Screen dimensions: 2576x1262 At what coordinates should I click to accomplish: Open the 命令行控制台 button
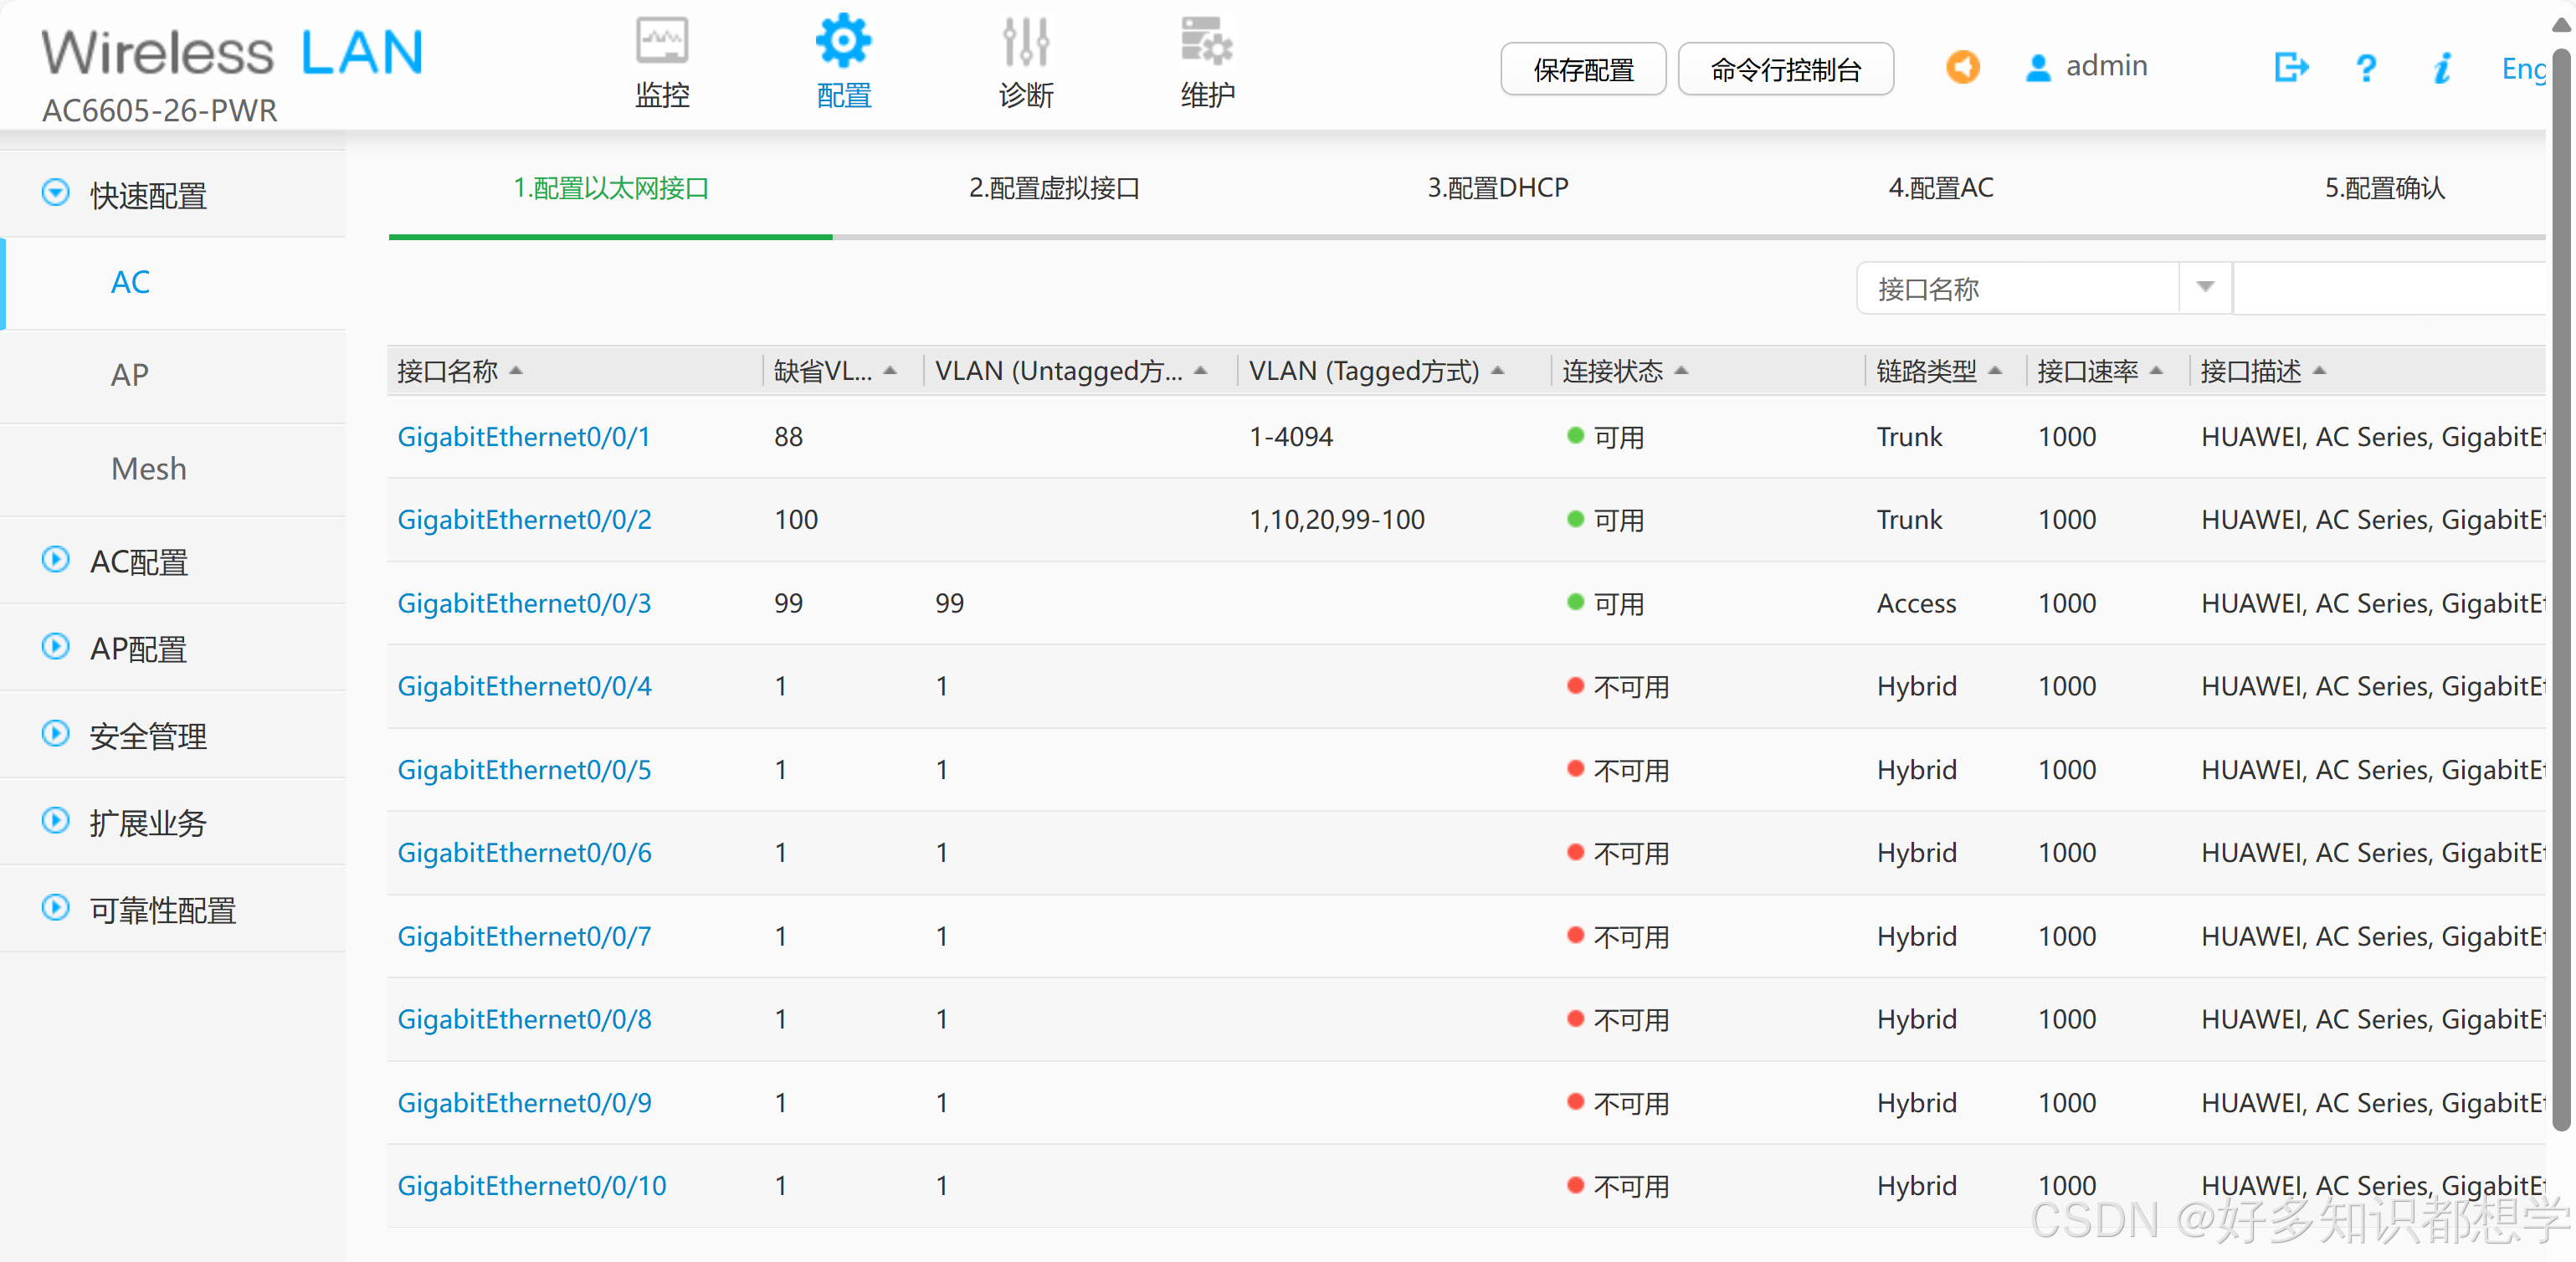1785,69
